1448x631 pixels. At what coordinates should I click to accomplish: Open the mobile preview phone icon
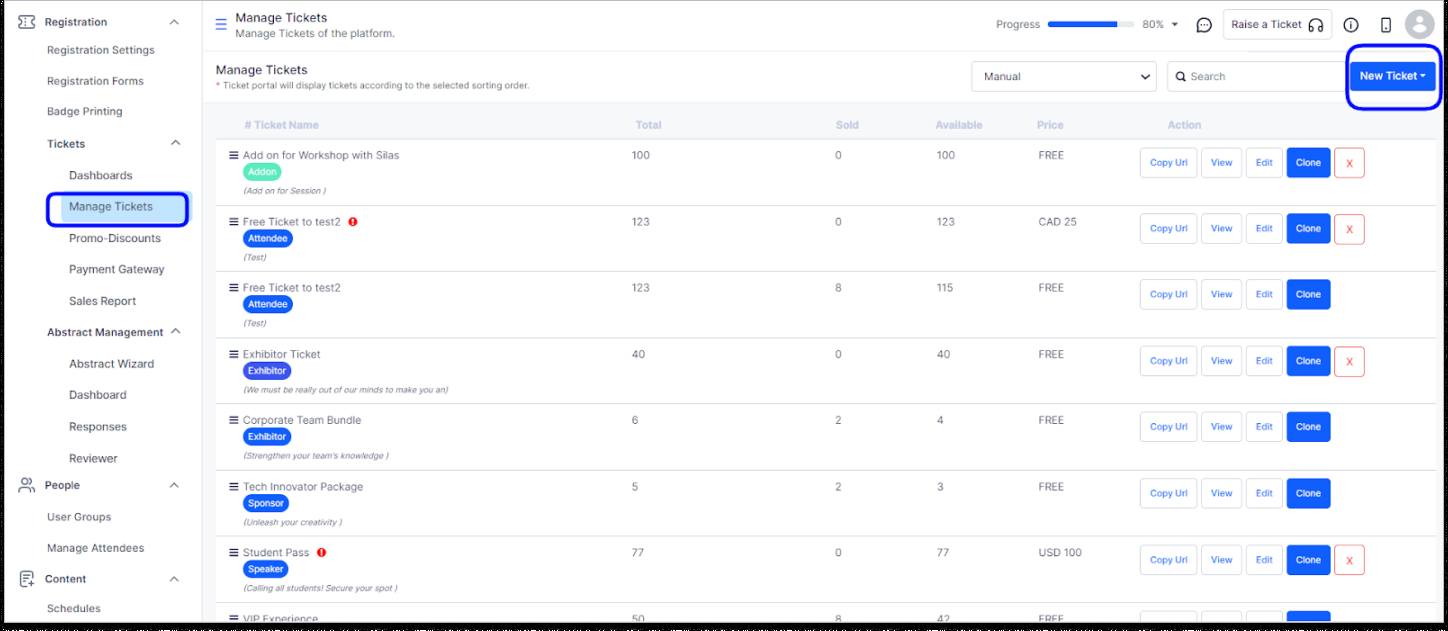1385,25
